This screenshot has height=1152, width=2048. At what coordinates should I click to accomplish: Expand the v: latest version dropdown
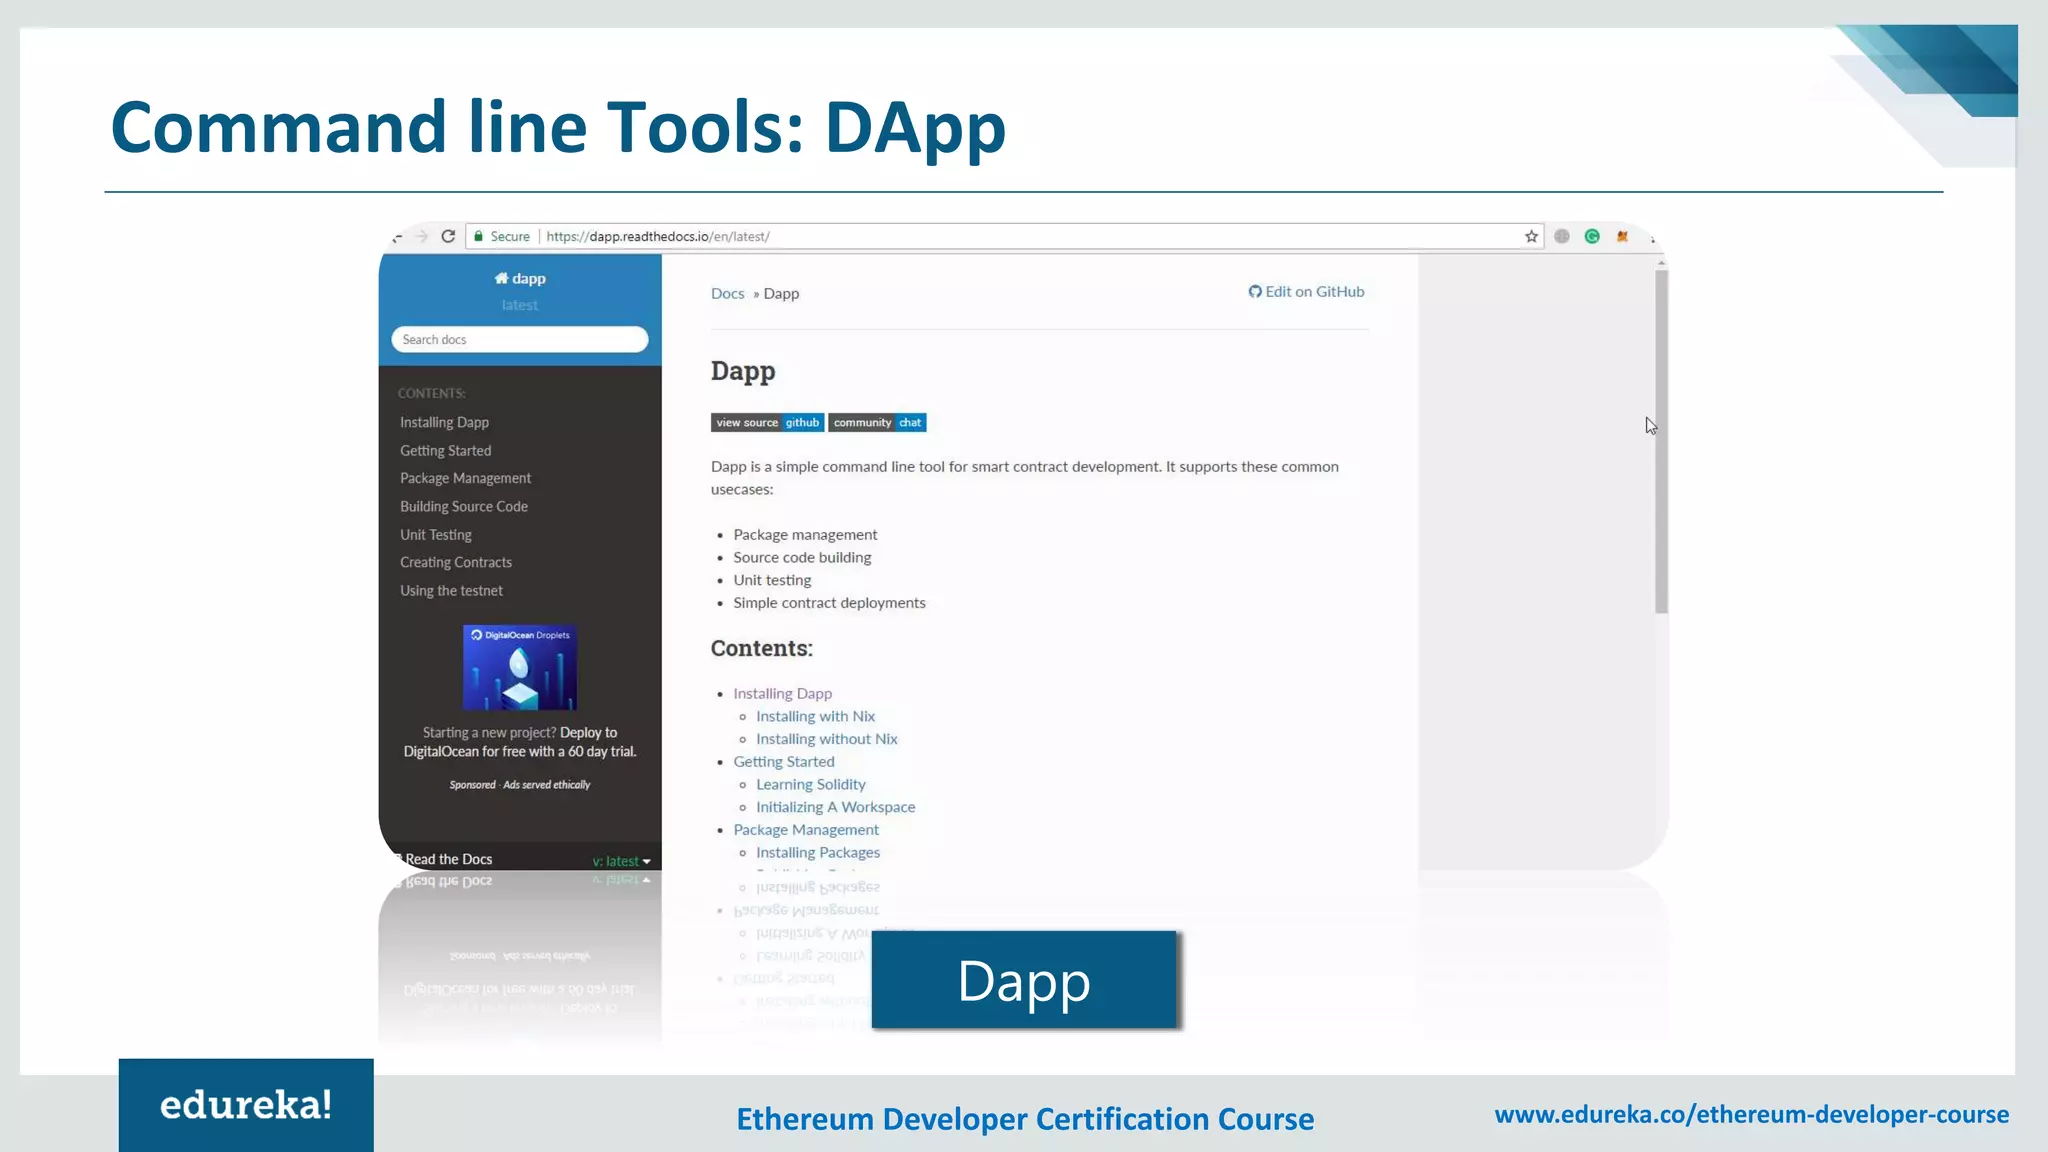(x=621, y=861)
